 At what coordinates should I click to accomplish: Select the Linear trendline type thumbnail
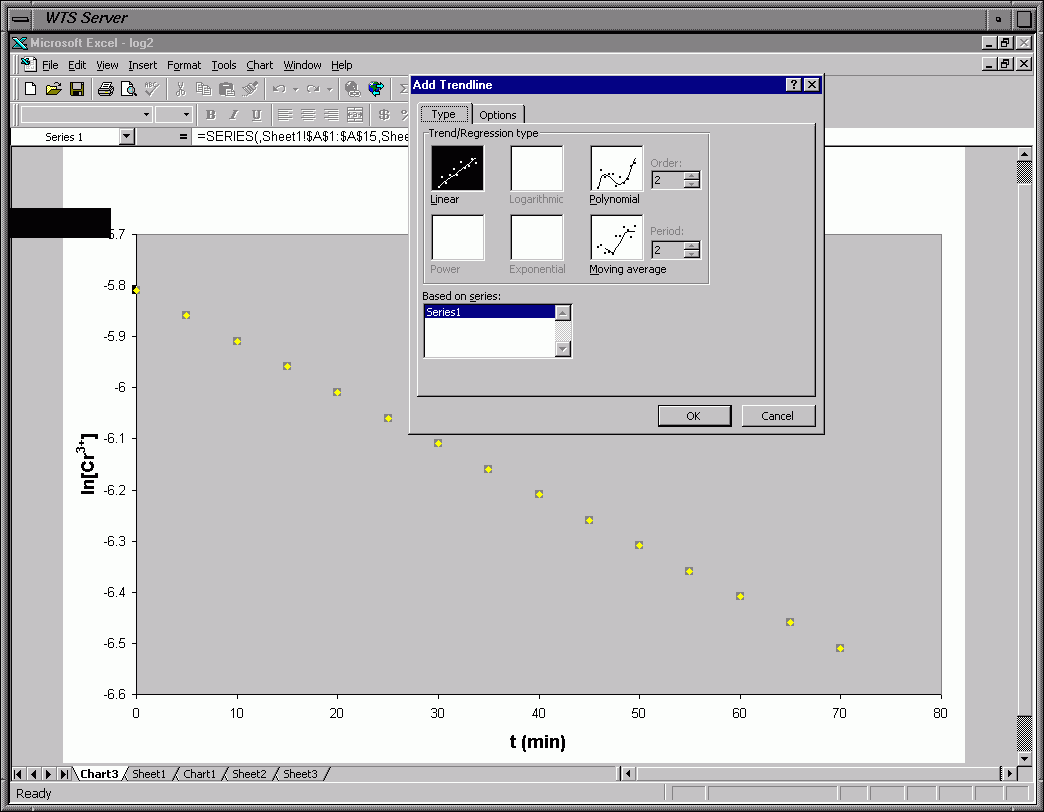(x=457, y=168)
